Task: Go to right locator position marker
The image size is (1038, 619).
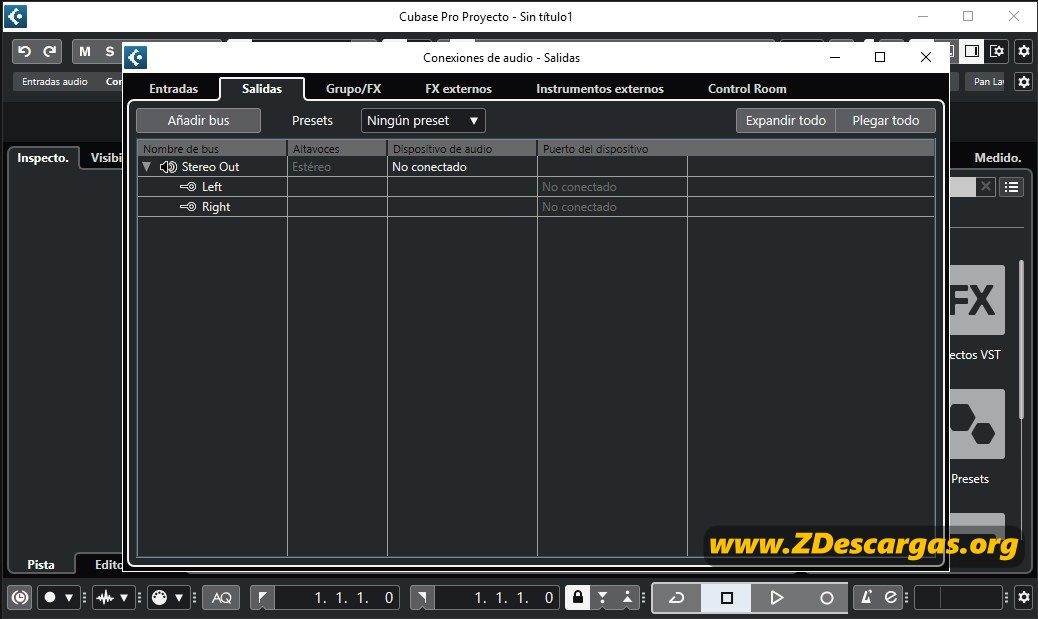Action: point(422,598)
